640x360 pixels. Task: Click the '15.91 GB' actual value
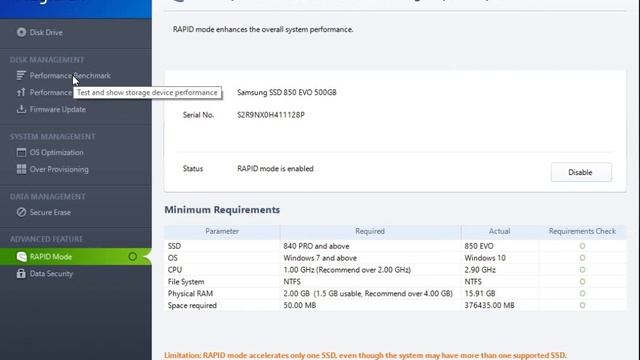(480, 293)
